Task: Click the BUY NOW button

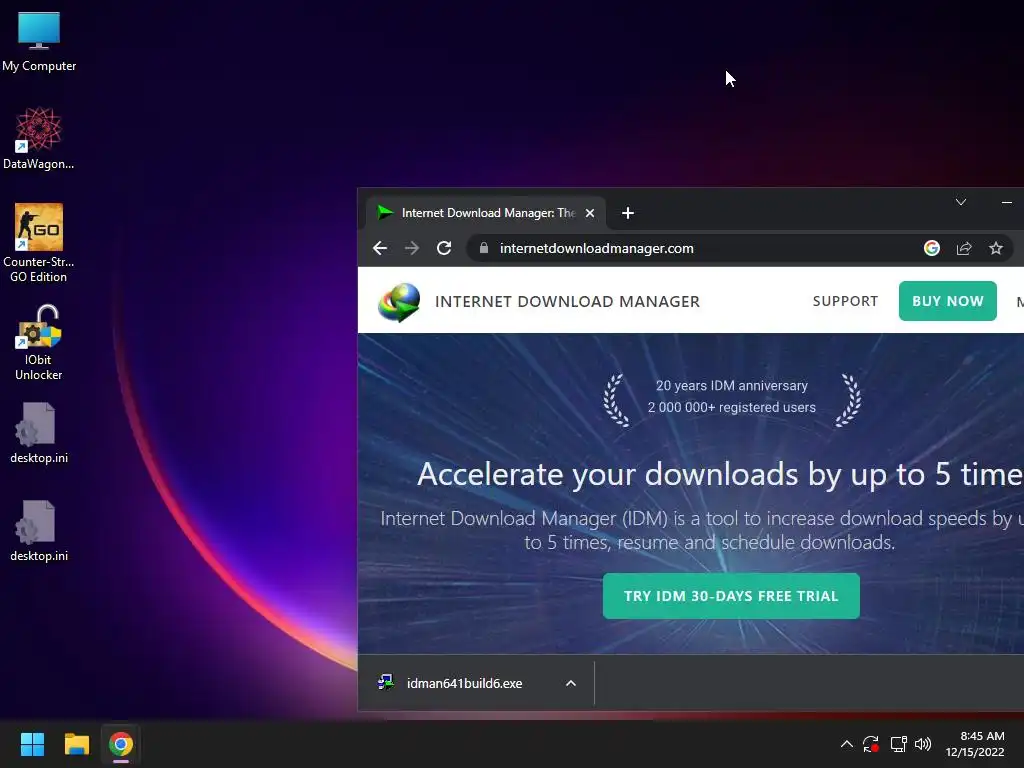Action: point(948,301)
